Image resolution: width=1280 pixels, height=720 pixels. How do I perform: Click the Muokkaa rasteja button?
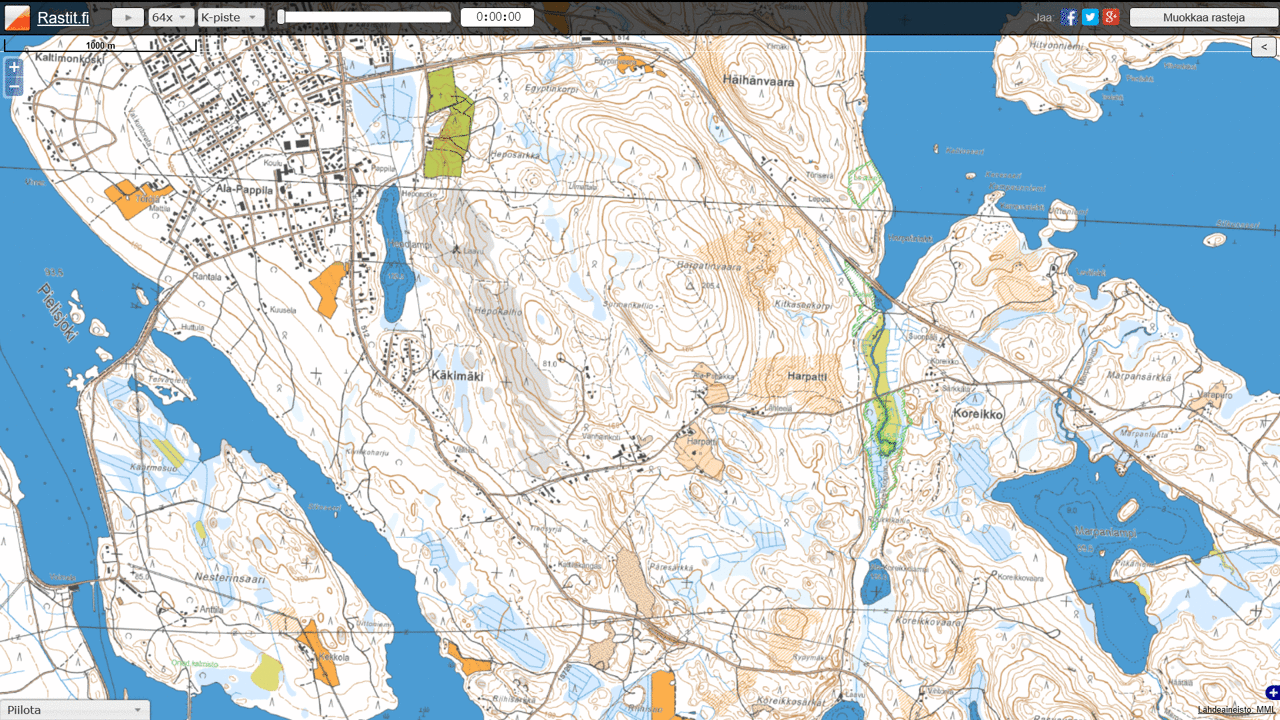(x=1203, y=17)
